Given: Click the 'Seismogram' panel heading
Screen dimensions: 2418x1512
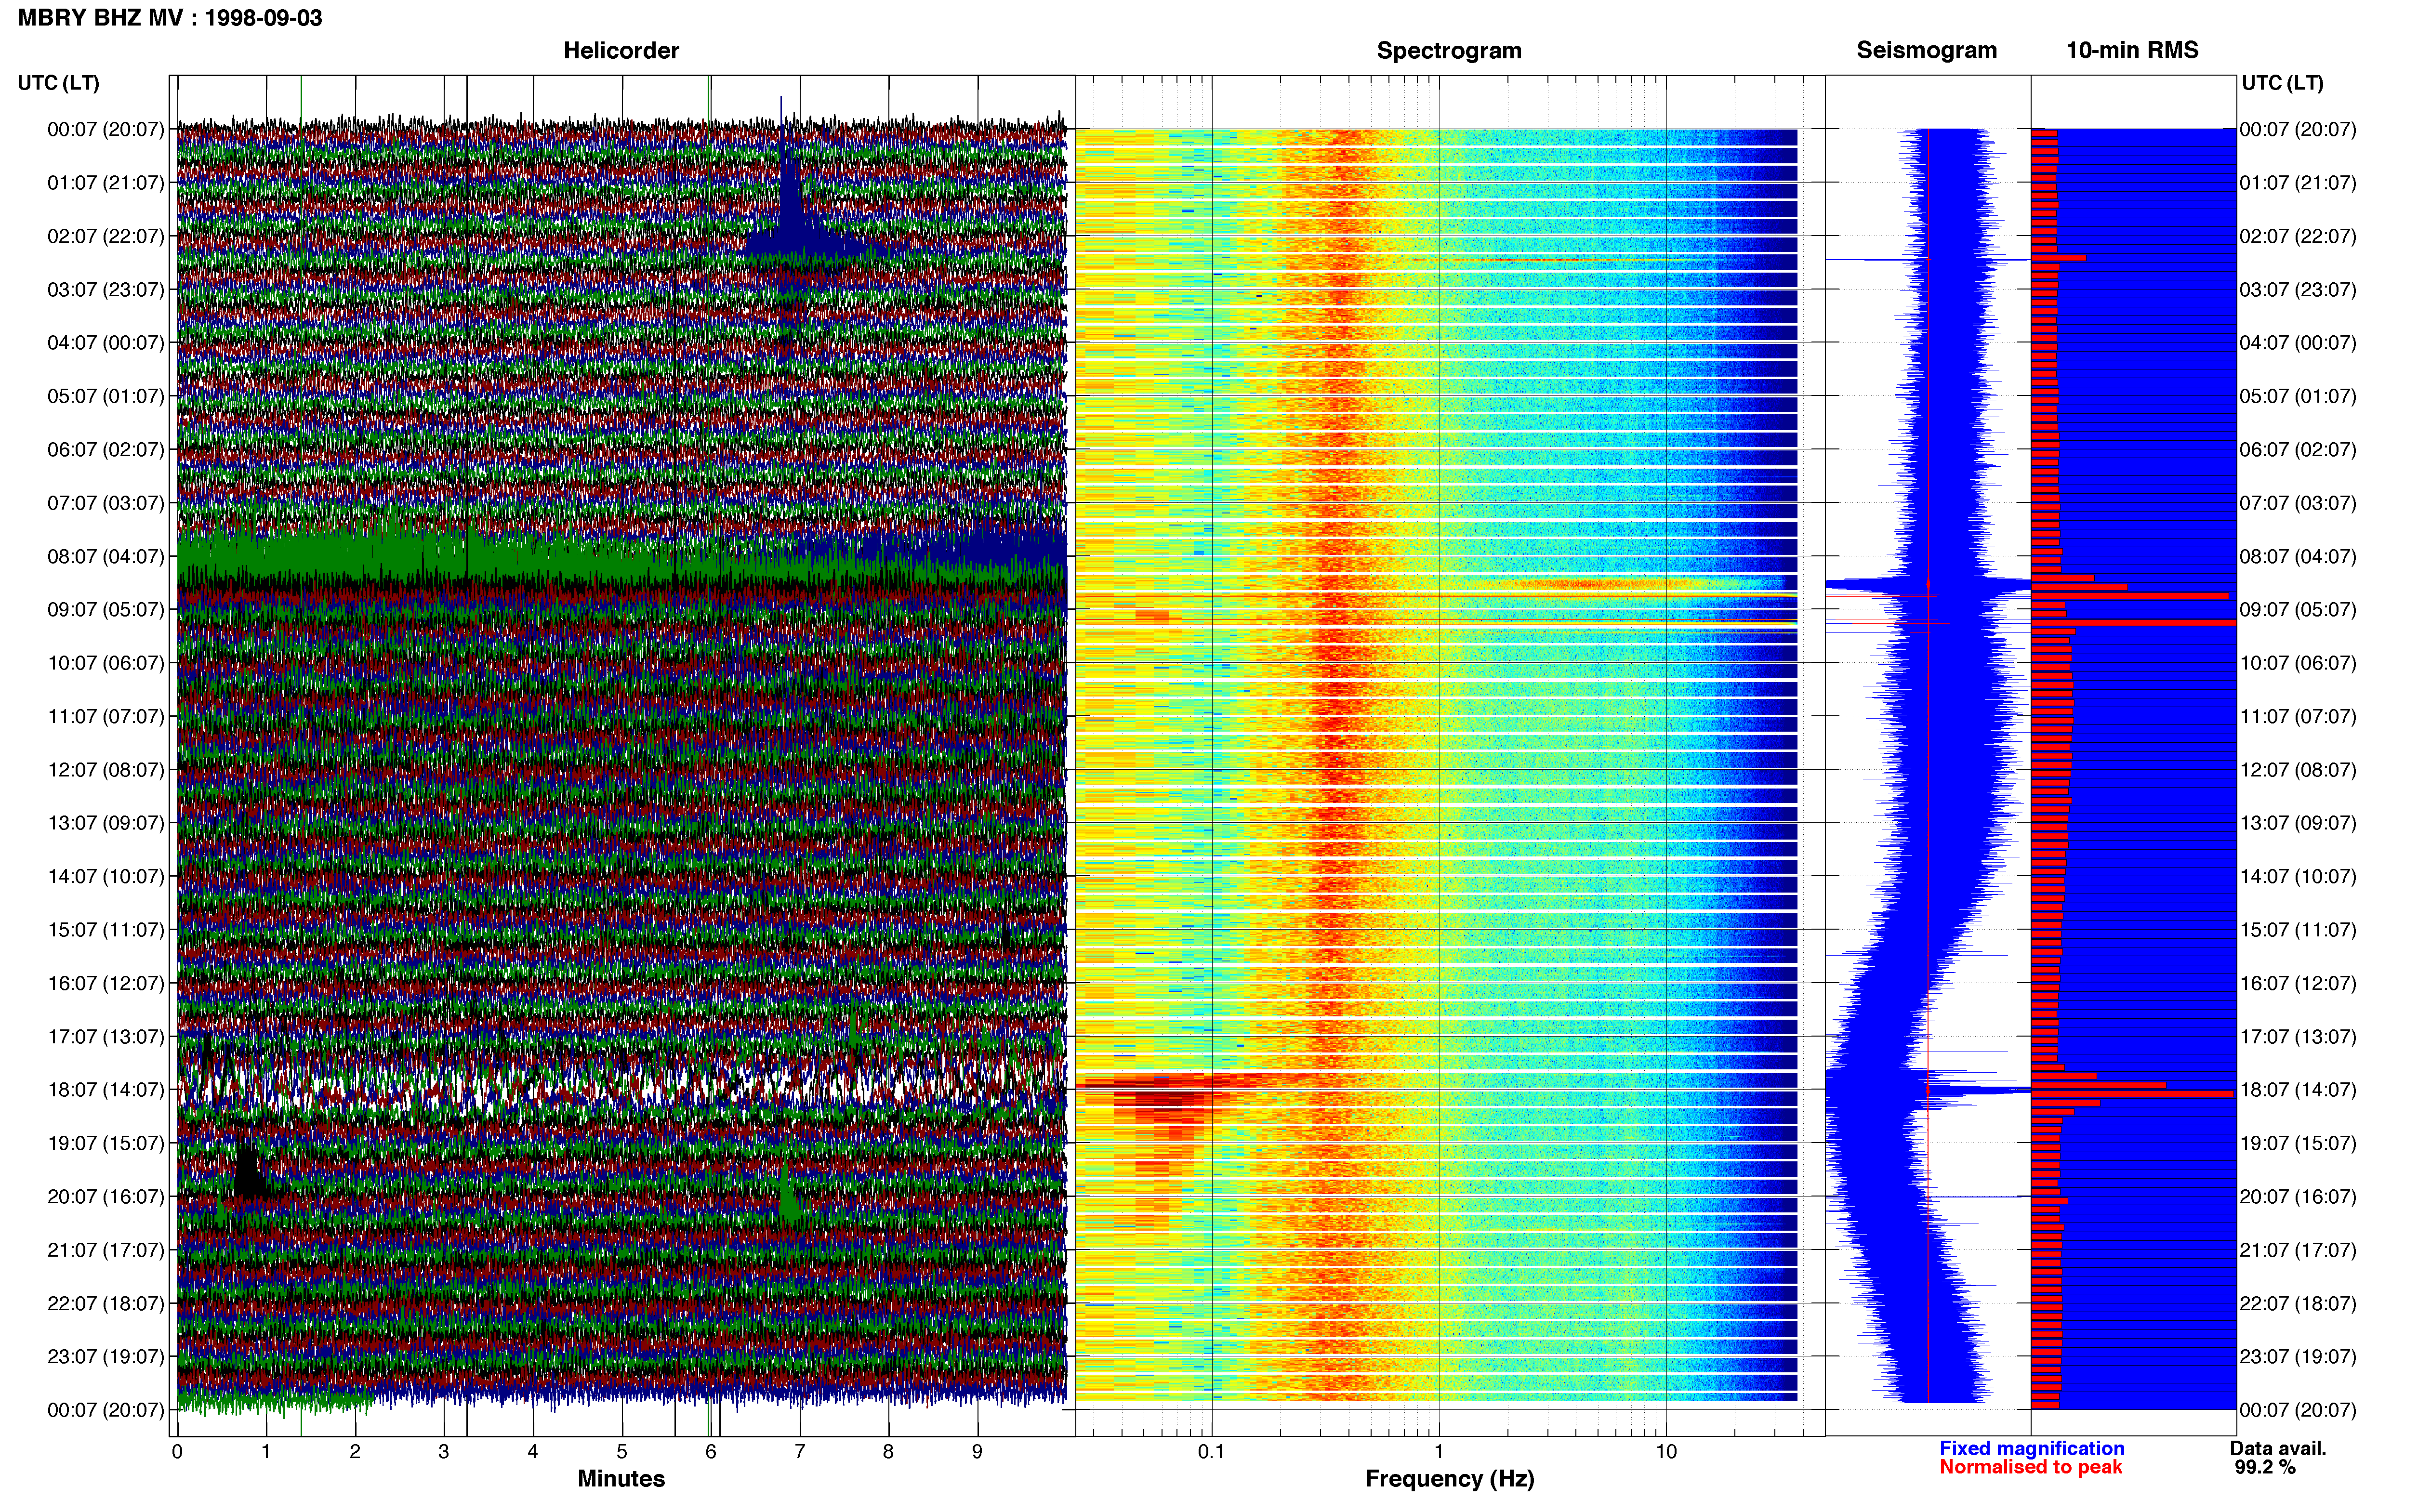Looking at the screenshot, I should 1926,51.
